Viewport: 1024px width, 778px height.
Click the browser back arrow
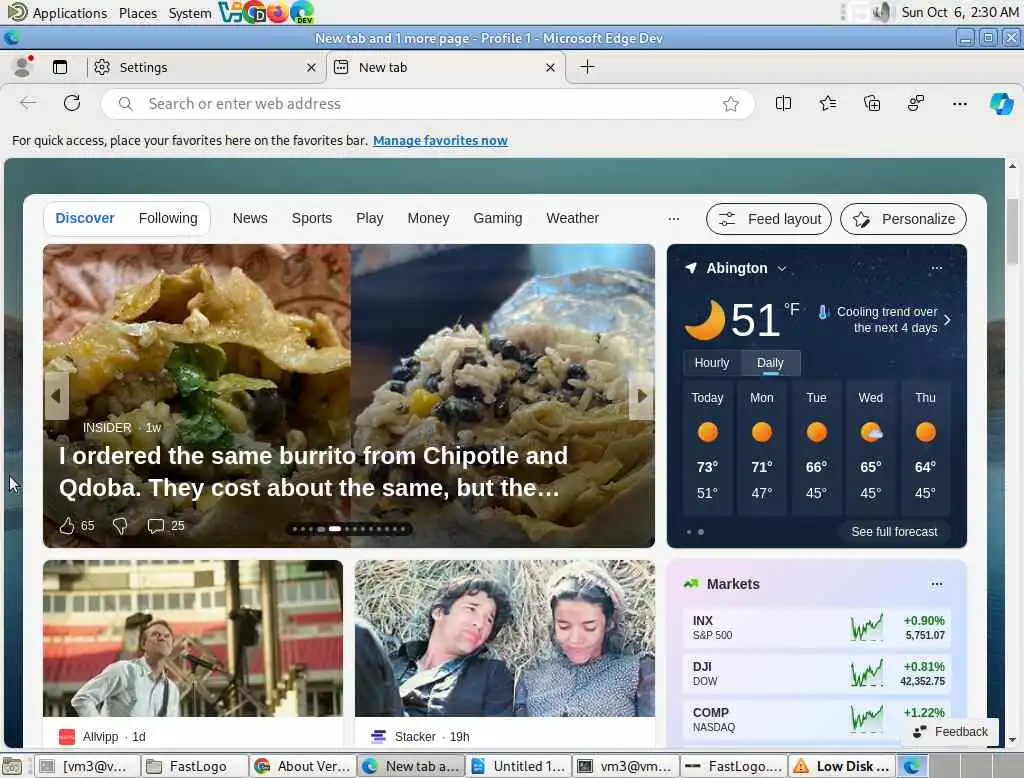(x=28, y=103)
